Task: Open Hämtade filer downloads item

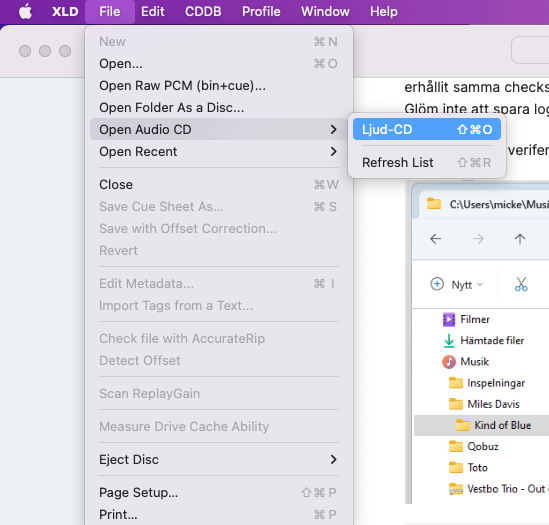Action: (x=484, y=340)
